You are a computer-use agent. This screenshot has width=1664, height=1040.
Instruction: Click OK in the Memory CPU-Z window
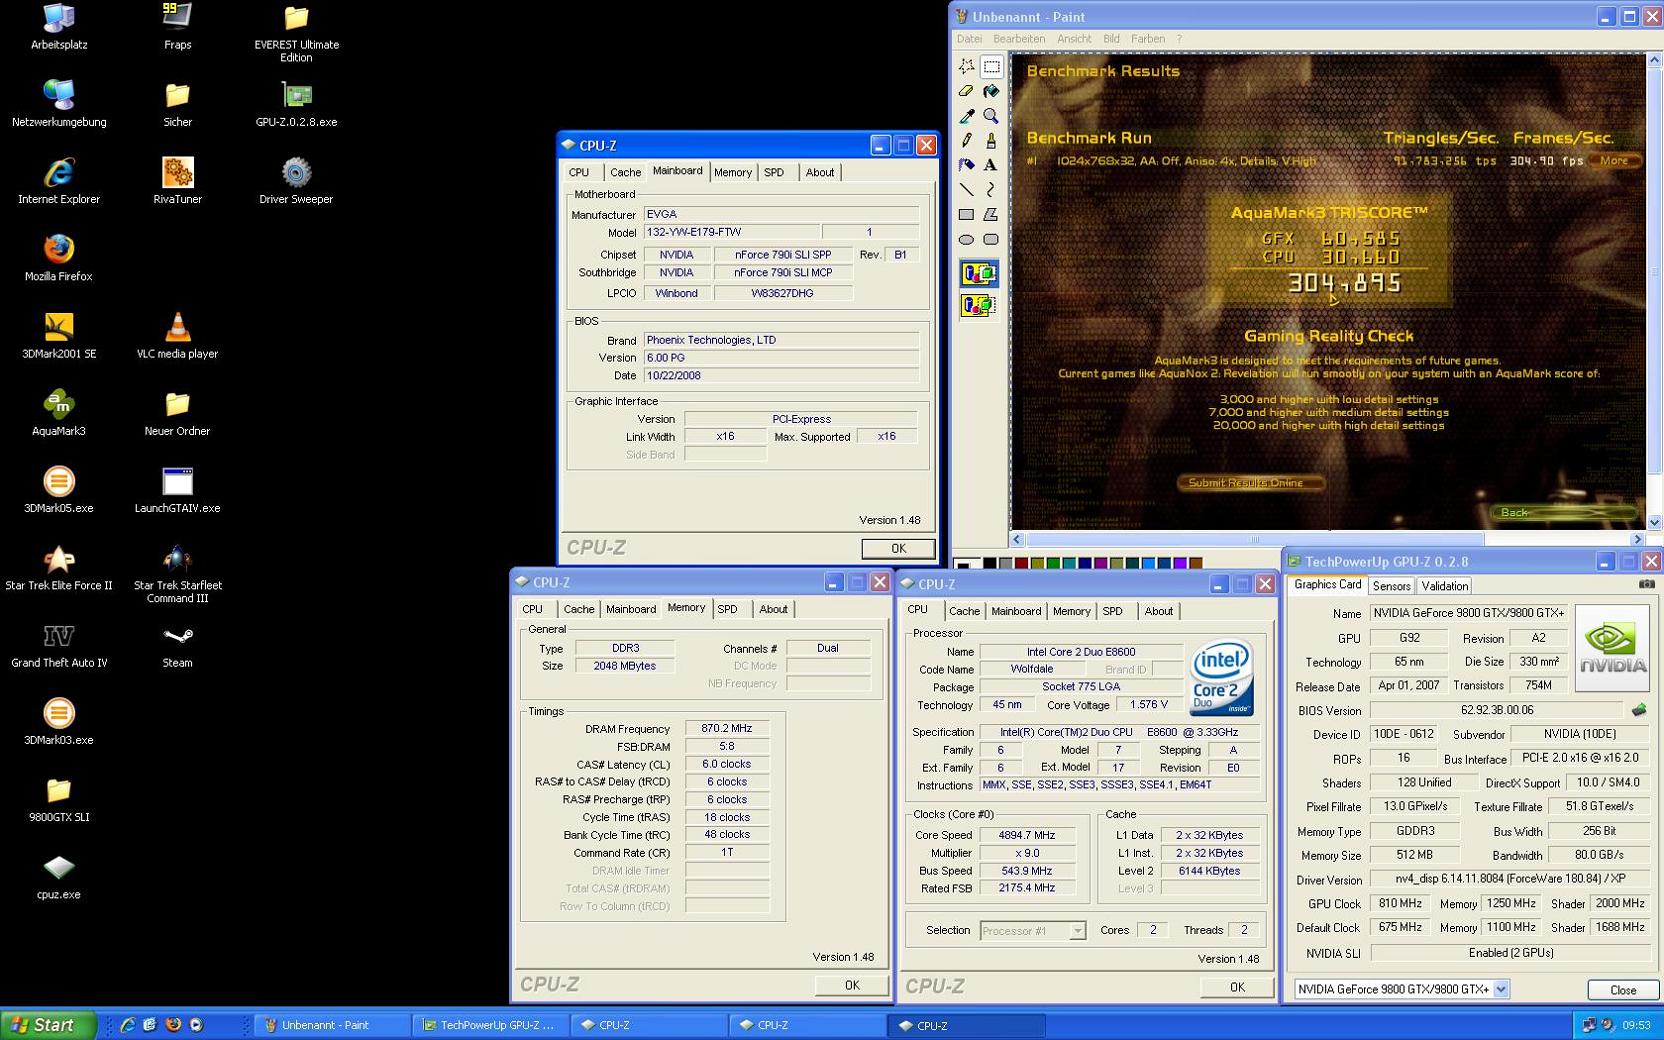pos(852,985)
